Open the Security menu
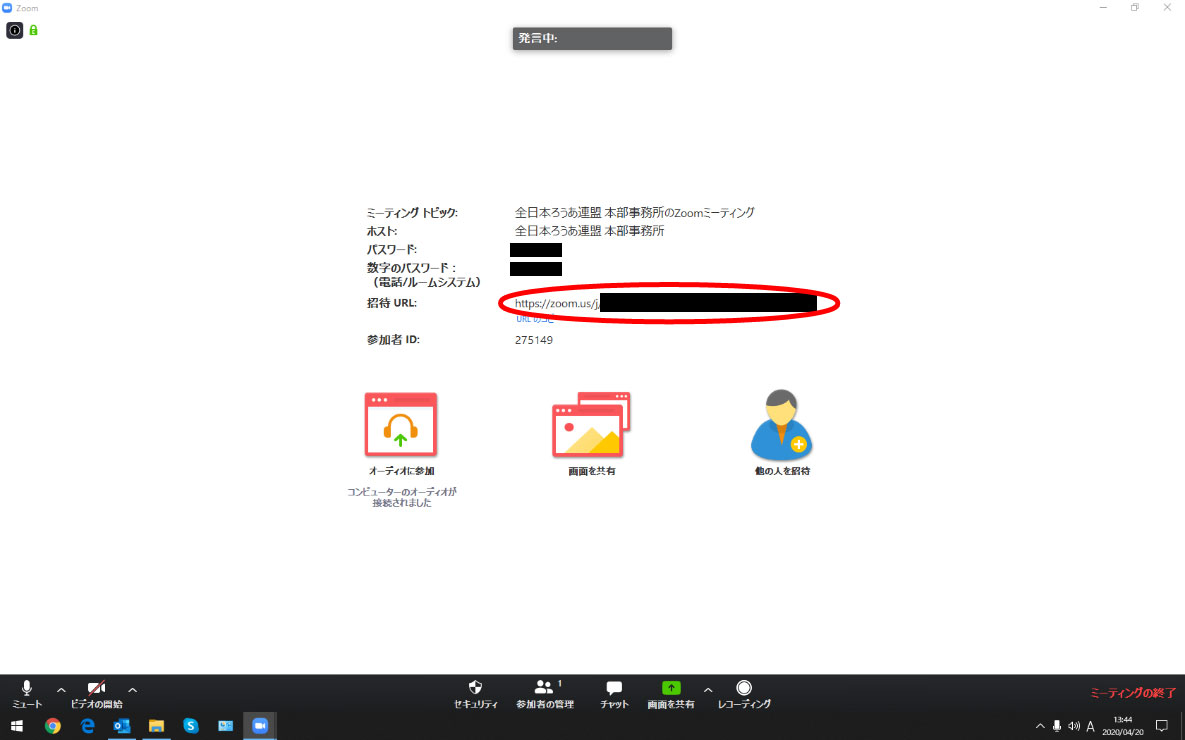 tap(475, 694)
